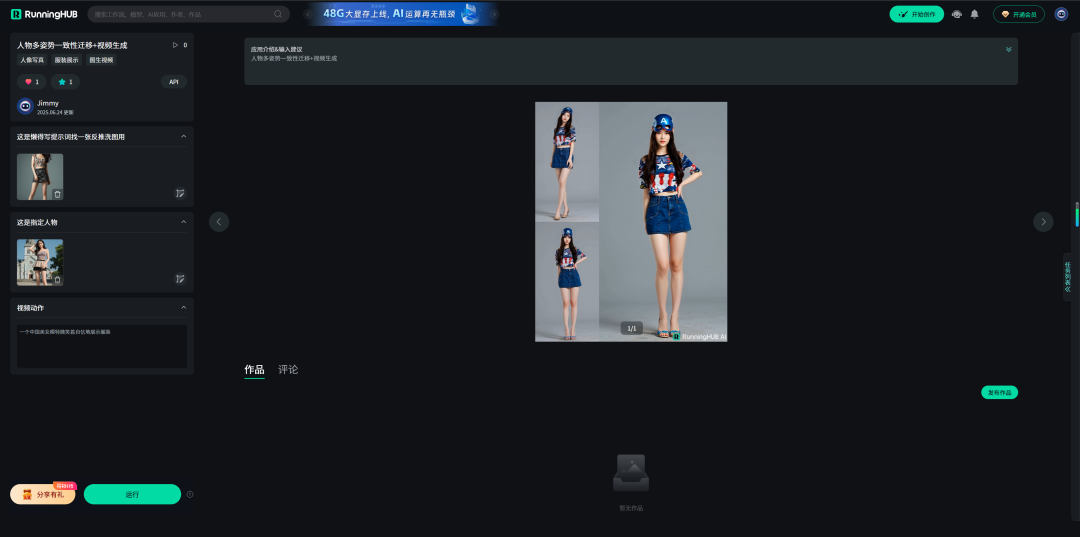This screenshot has height=537, width=1080.
Task: Go to previous banner slide
Action: click(x=308, y=14)
